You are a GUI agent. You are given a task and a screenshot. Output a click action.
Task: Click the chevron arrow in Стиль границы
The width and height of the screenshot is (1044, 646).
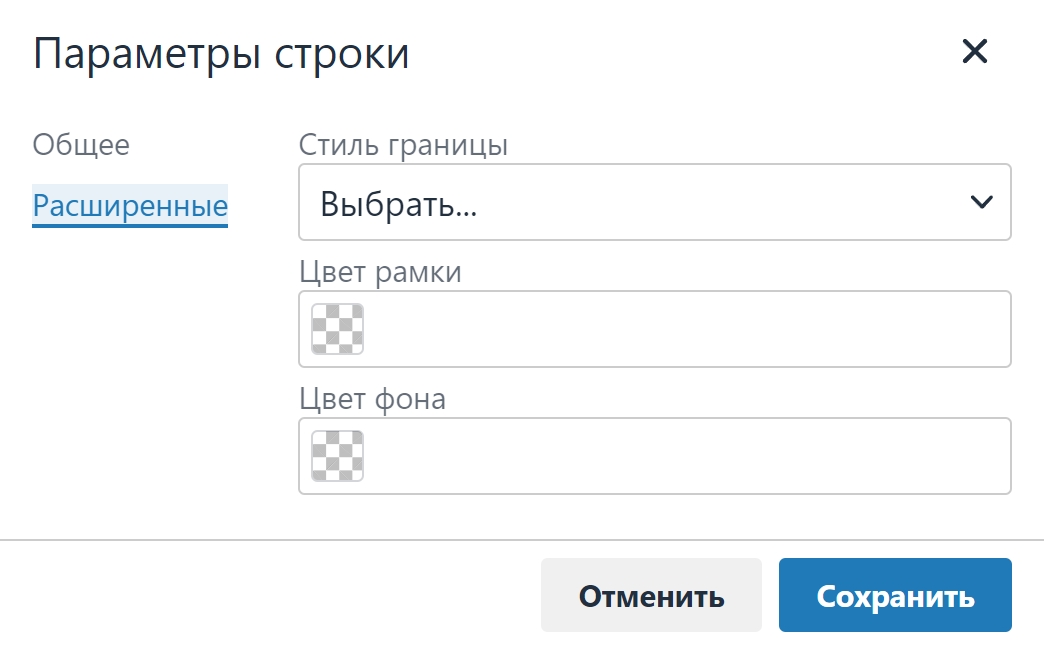point(981,202)
